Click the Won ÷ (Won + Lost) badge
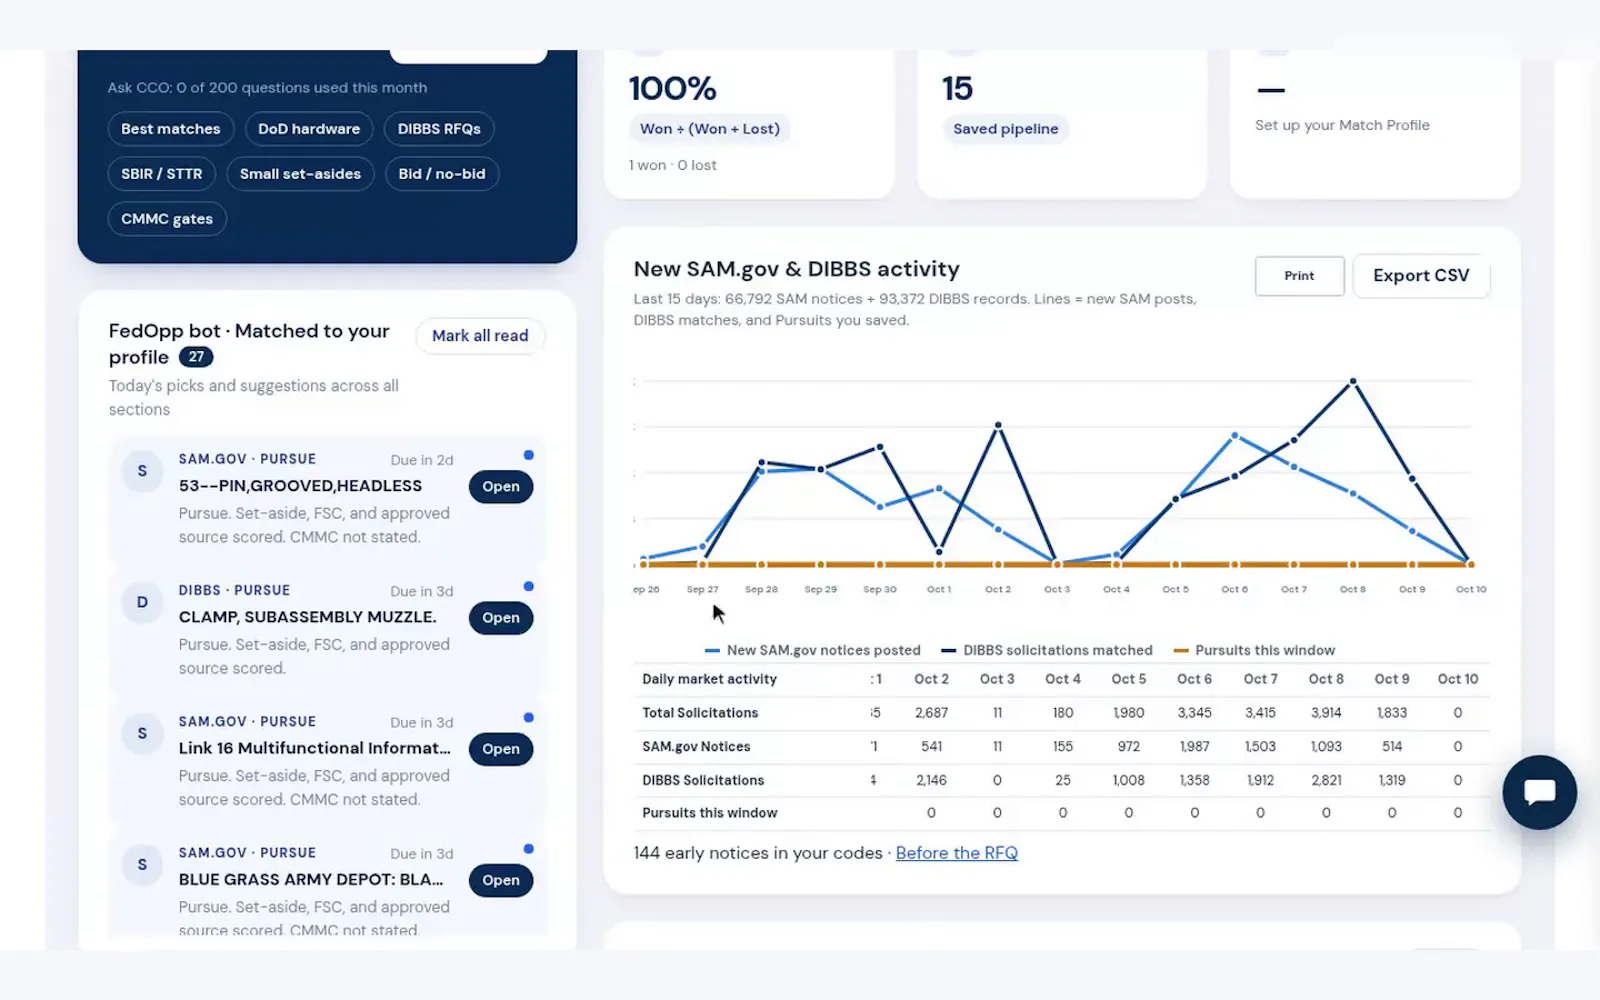The image size is (1600, 1000). (x=710, y=129)
